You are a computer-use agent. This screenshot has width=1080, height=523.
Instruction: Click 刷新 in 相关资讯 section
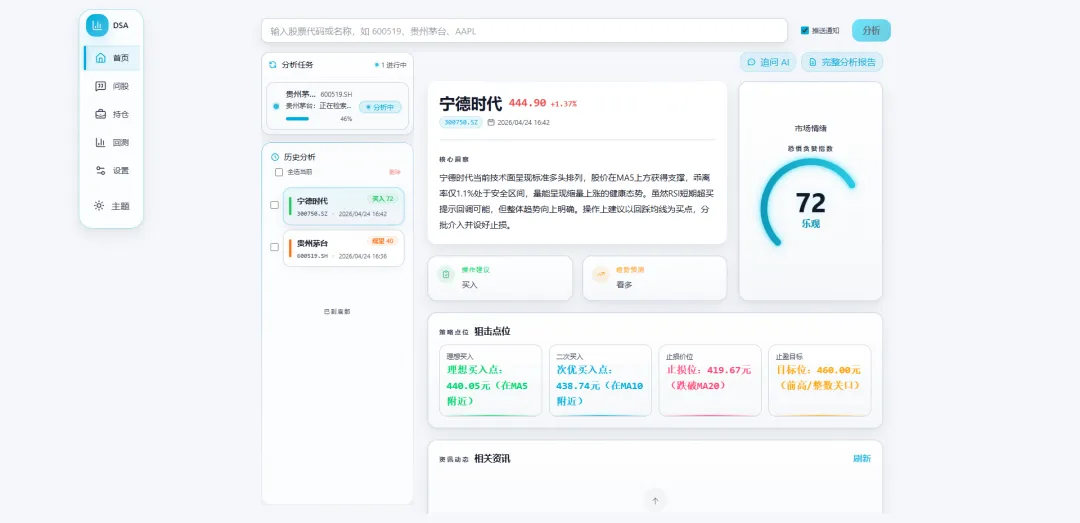(x=862, y=458)
